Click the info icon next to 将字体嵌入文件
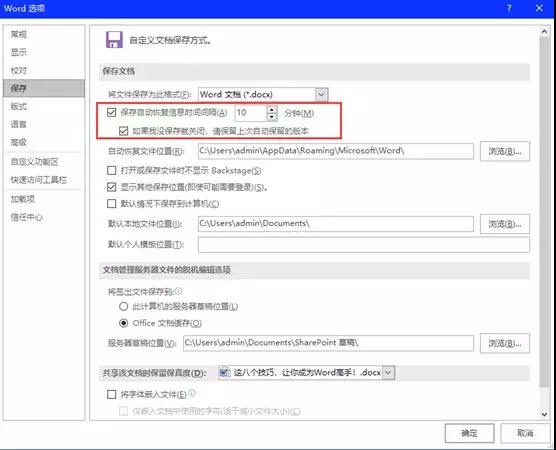Image resolution: width=556 pixels, height=450 pixels. click(192, 393)
